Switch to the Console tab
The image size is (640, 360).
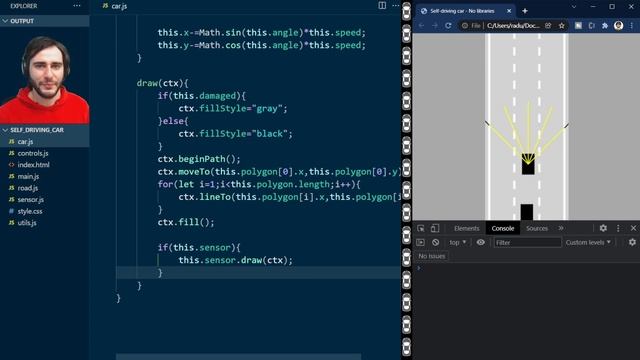click(x=502, y=228)
